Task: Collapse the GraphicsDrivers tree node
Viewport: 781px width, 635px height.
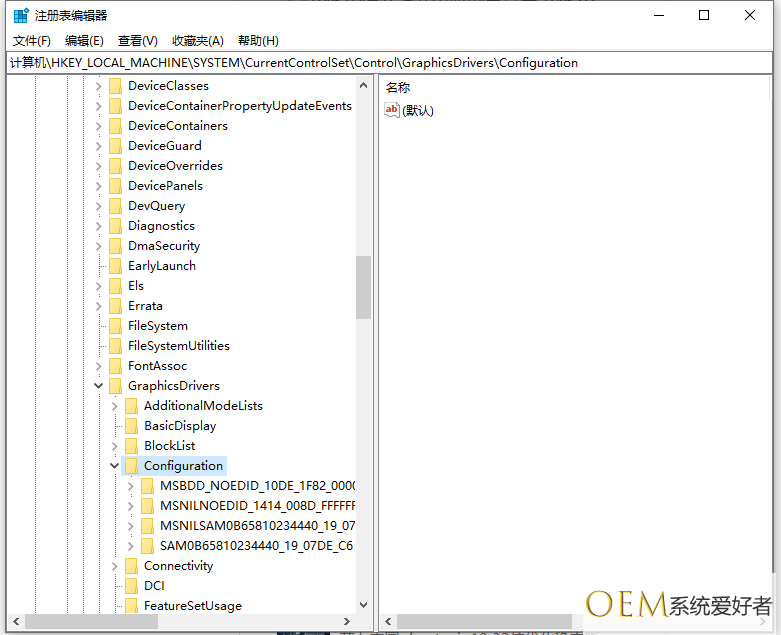Action: pyautogui.click(x=99, y=386)
